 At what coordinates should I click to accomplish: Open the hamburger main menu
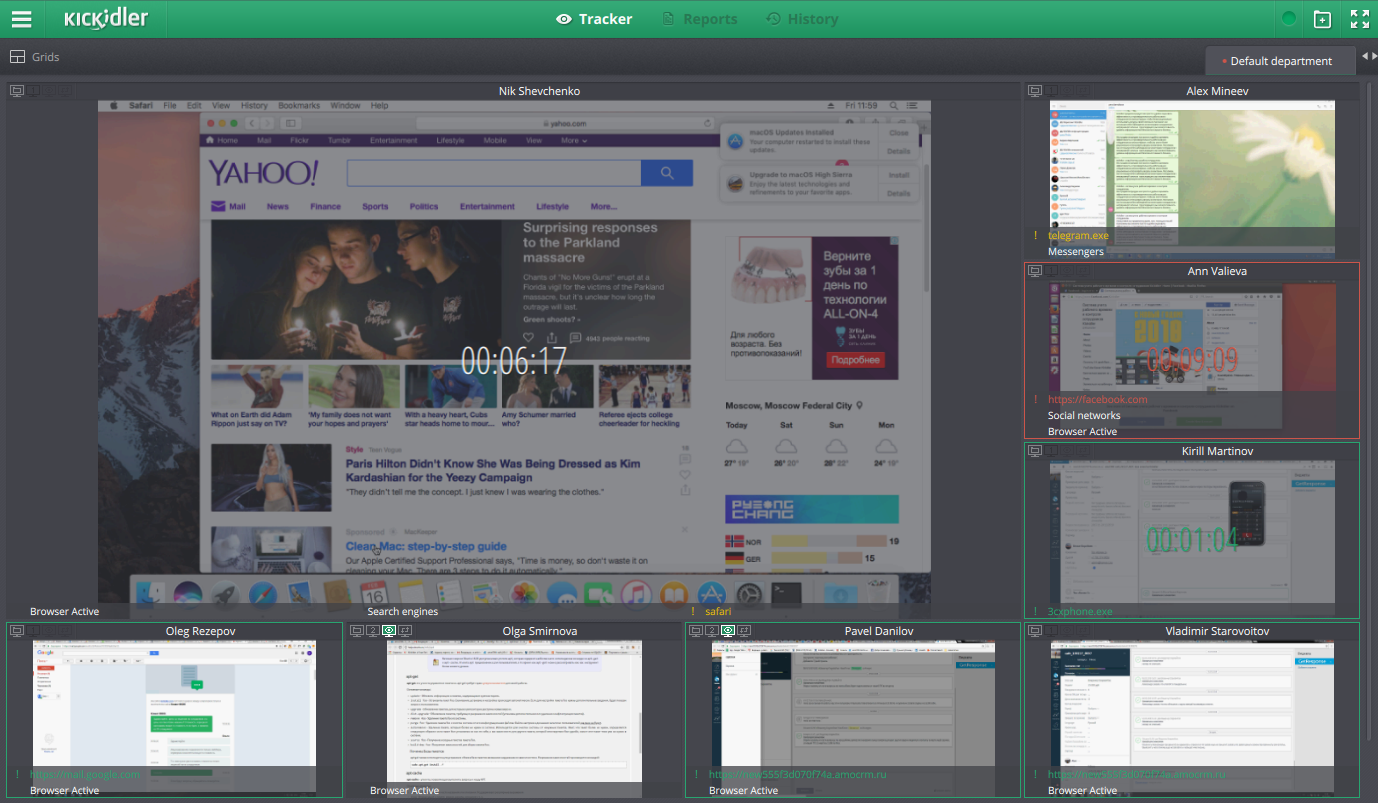click(x=21, y=19)
